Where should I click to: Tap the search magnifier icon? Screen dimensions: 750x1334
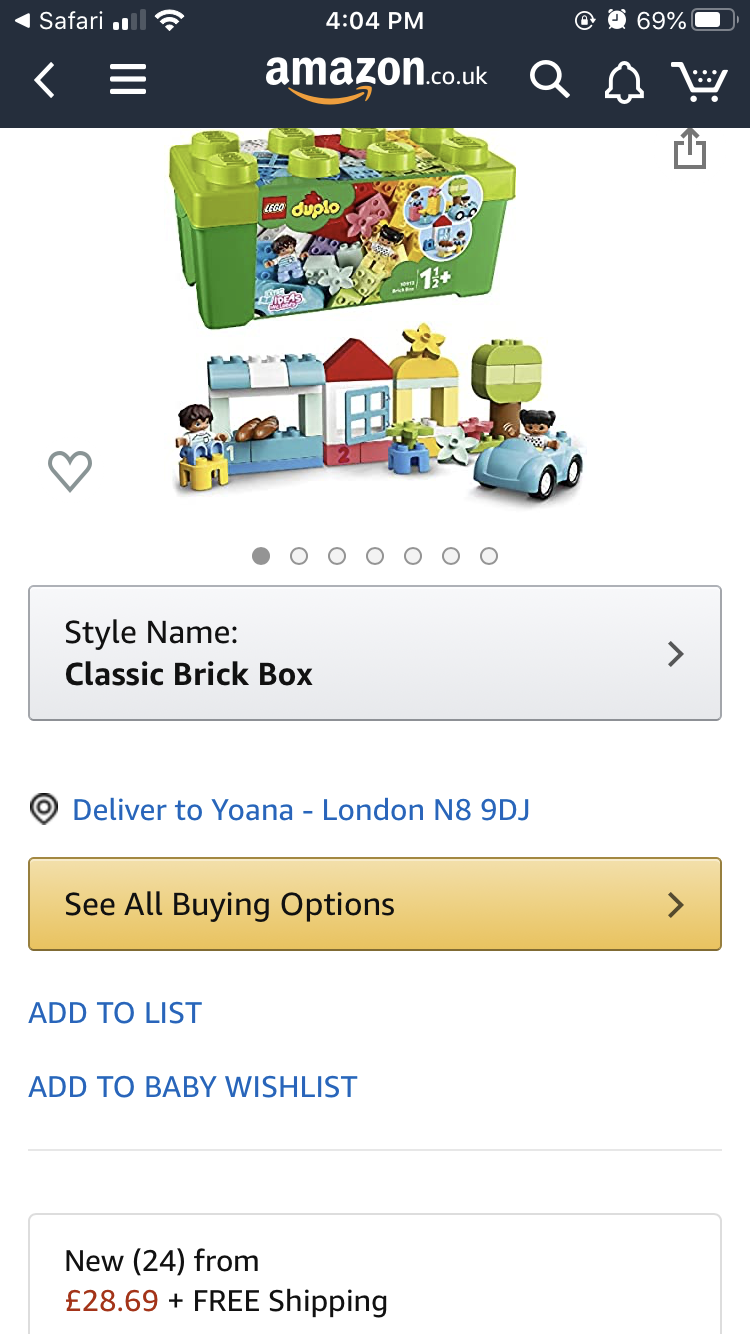pos(549,79)
